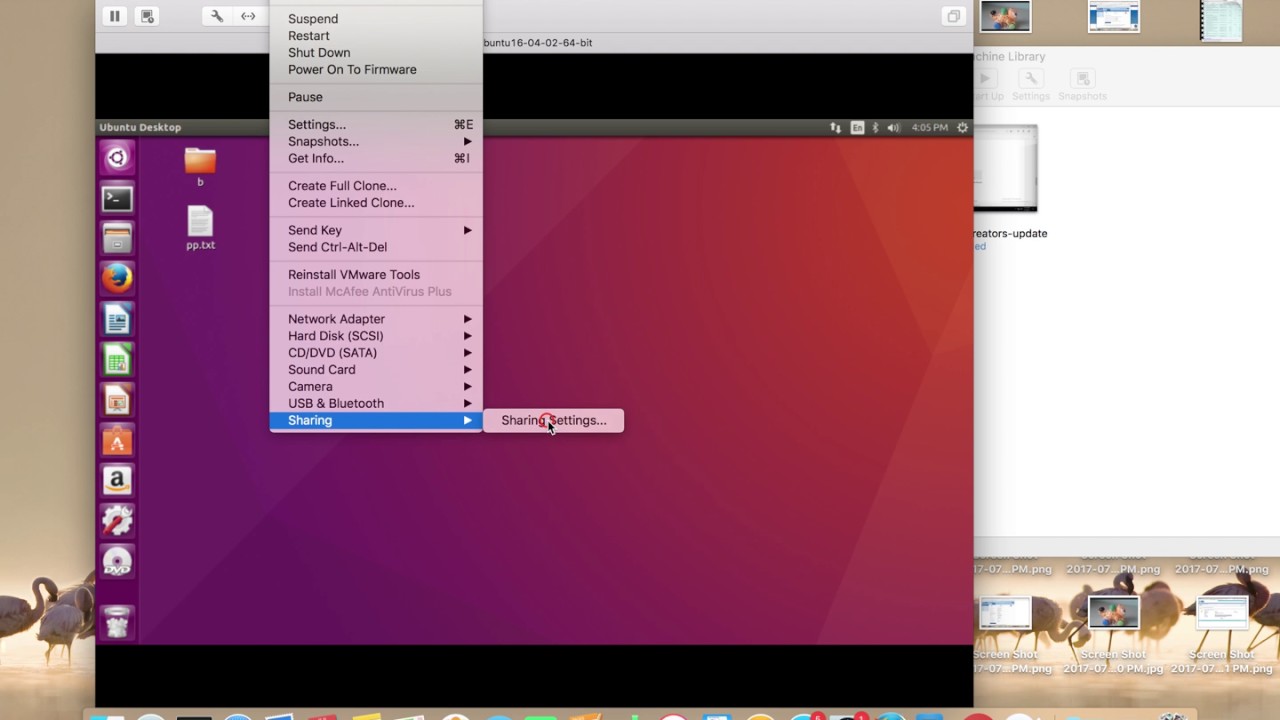The image size is (1280, 720).
Task: Choose Restart in the menu
Action: 376,36
